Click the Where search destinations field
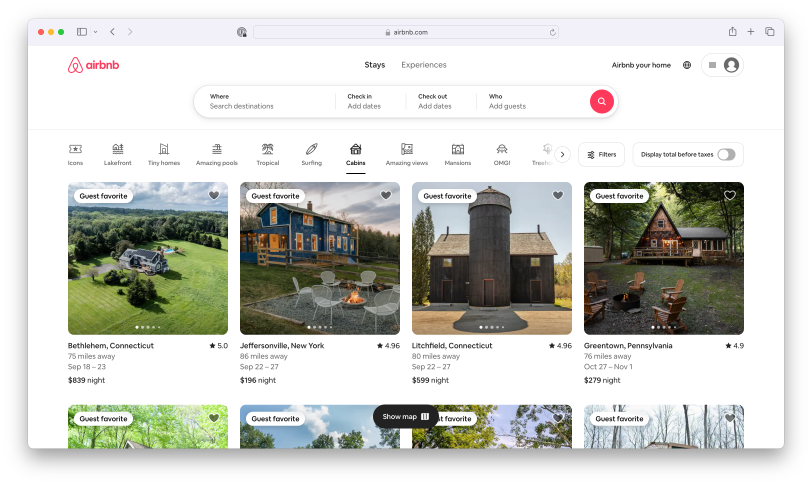Viewport: 812px width, 486px height. pyautogui.click(x=264, y=101)
